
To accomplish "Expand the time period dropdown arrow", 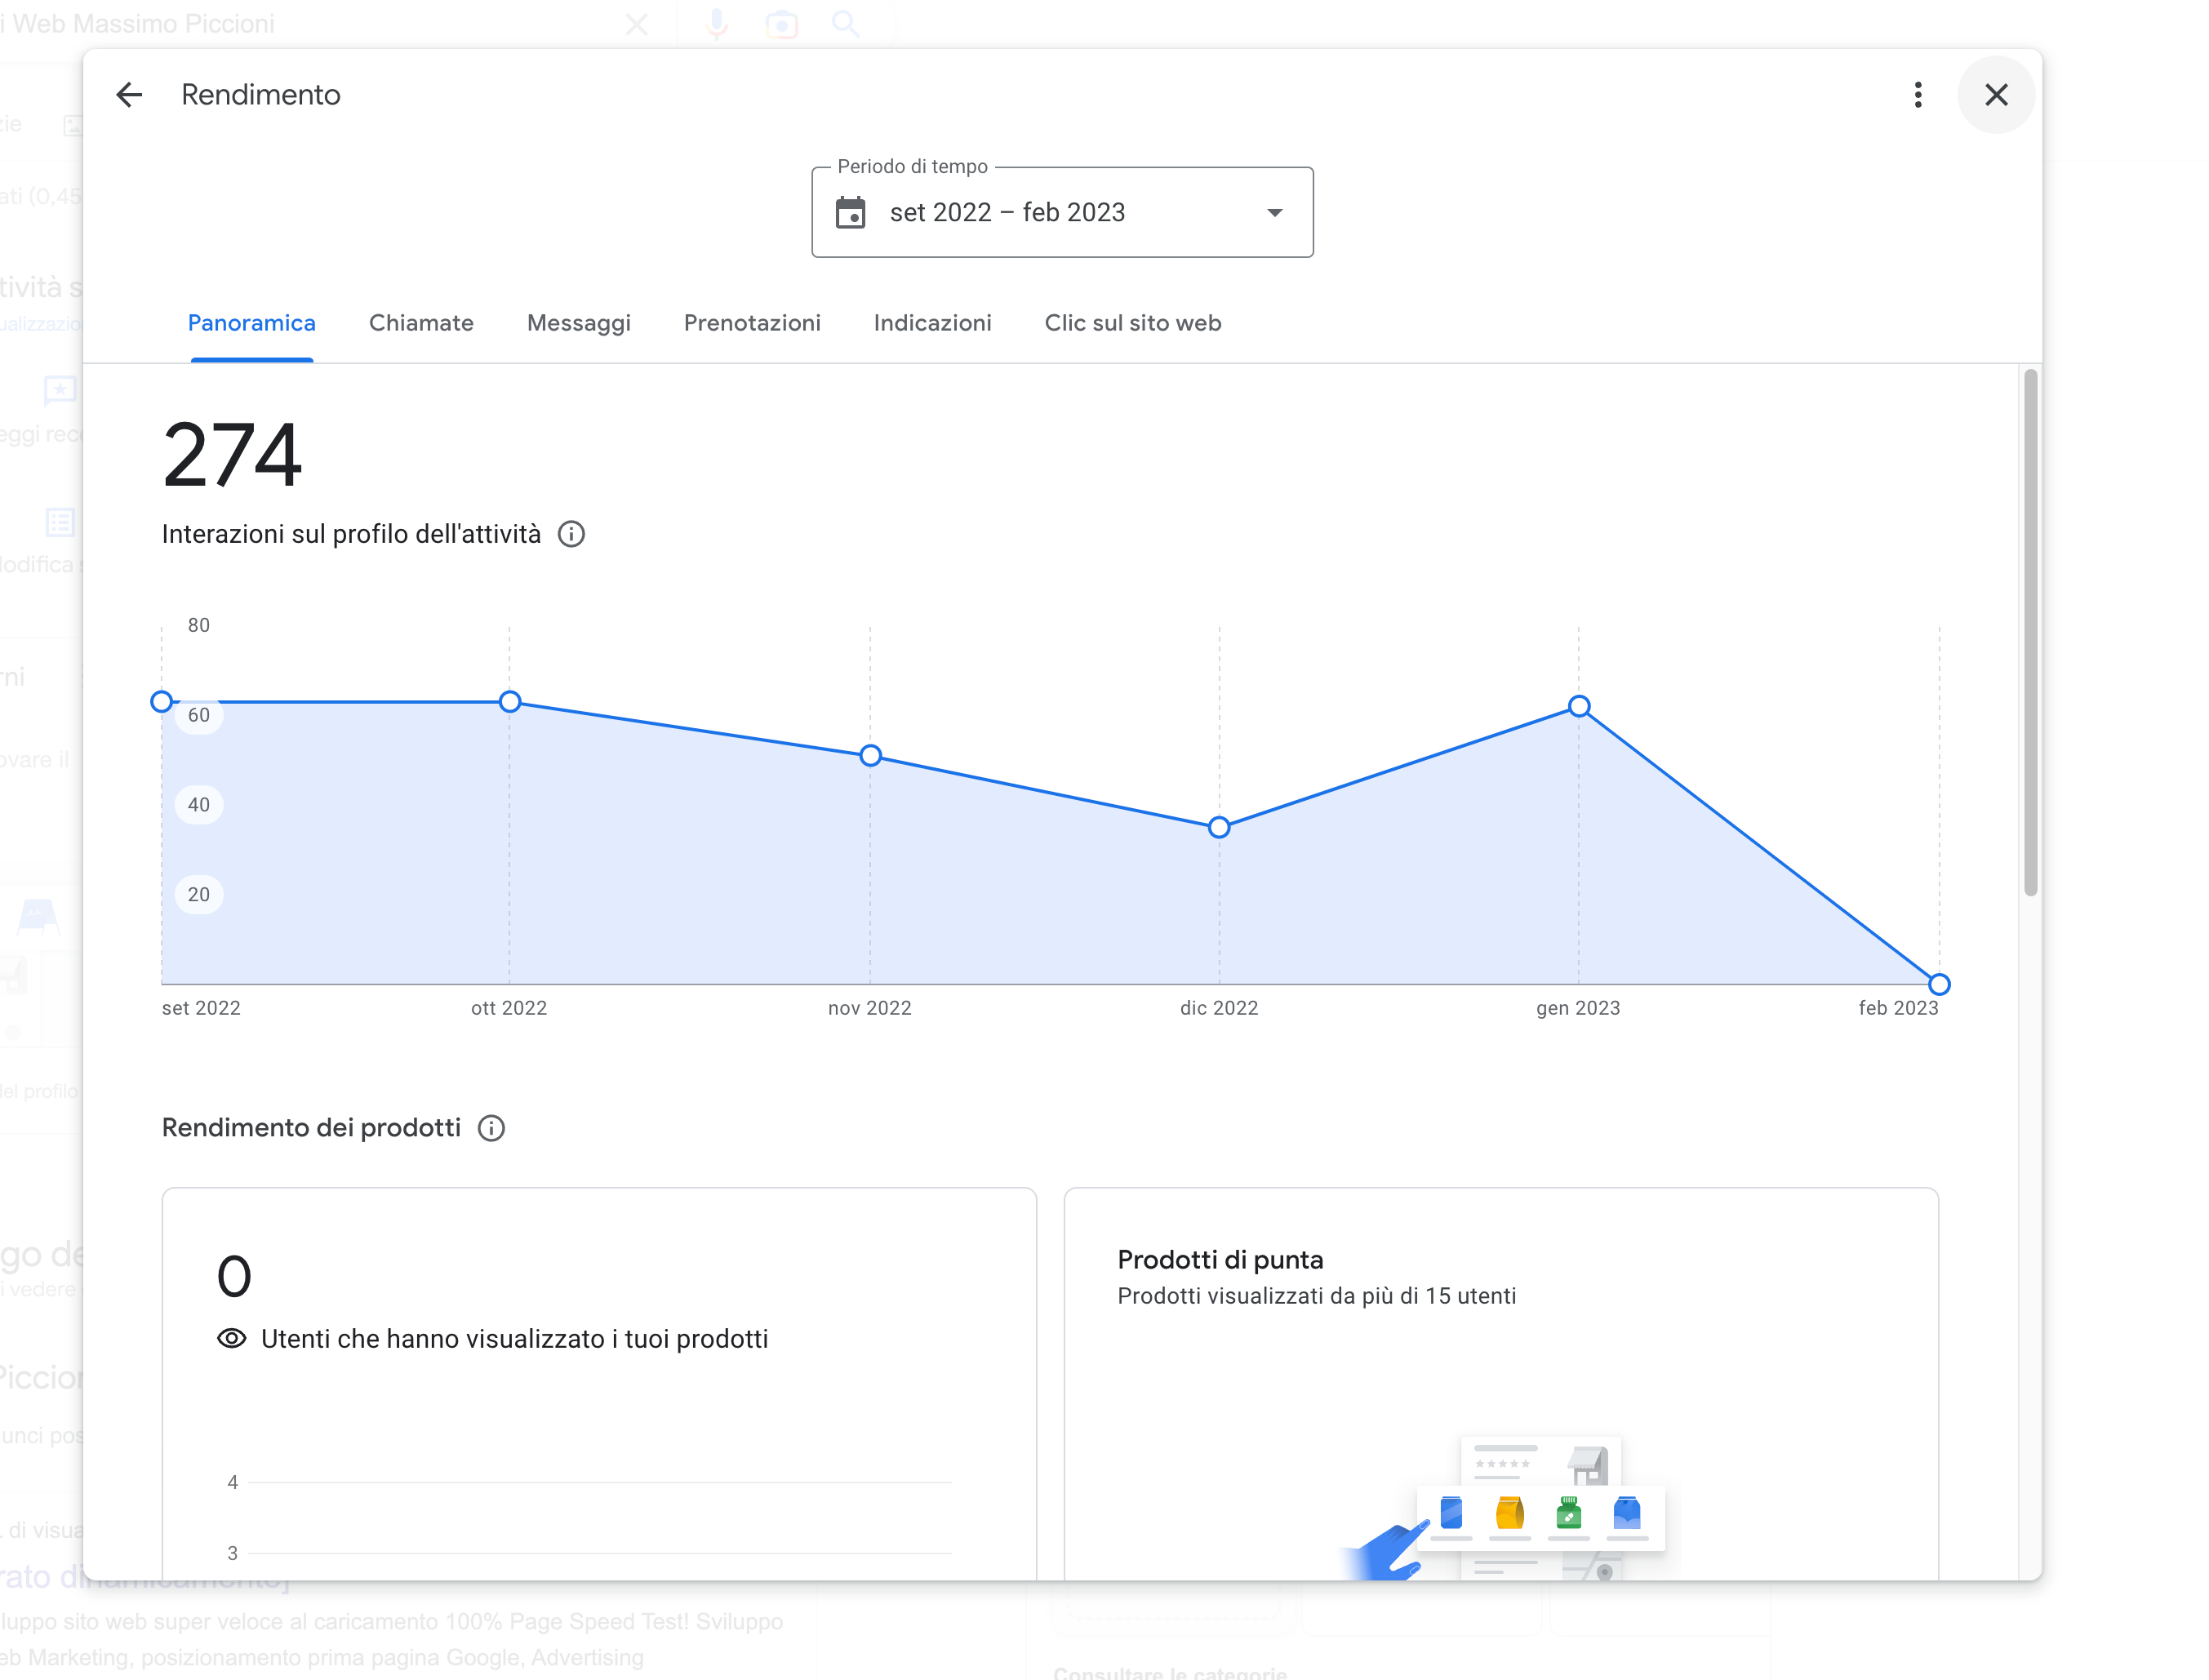I will click(1274, 212).
